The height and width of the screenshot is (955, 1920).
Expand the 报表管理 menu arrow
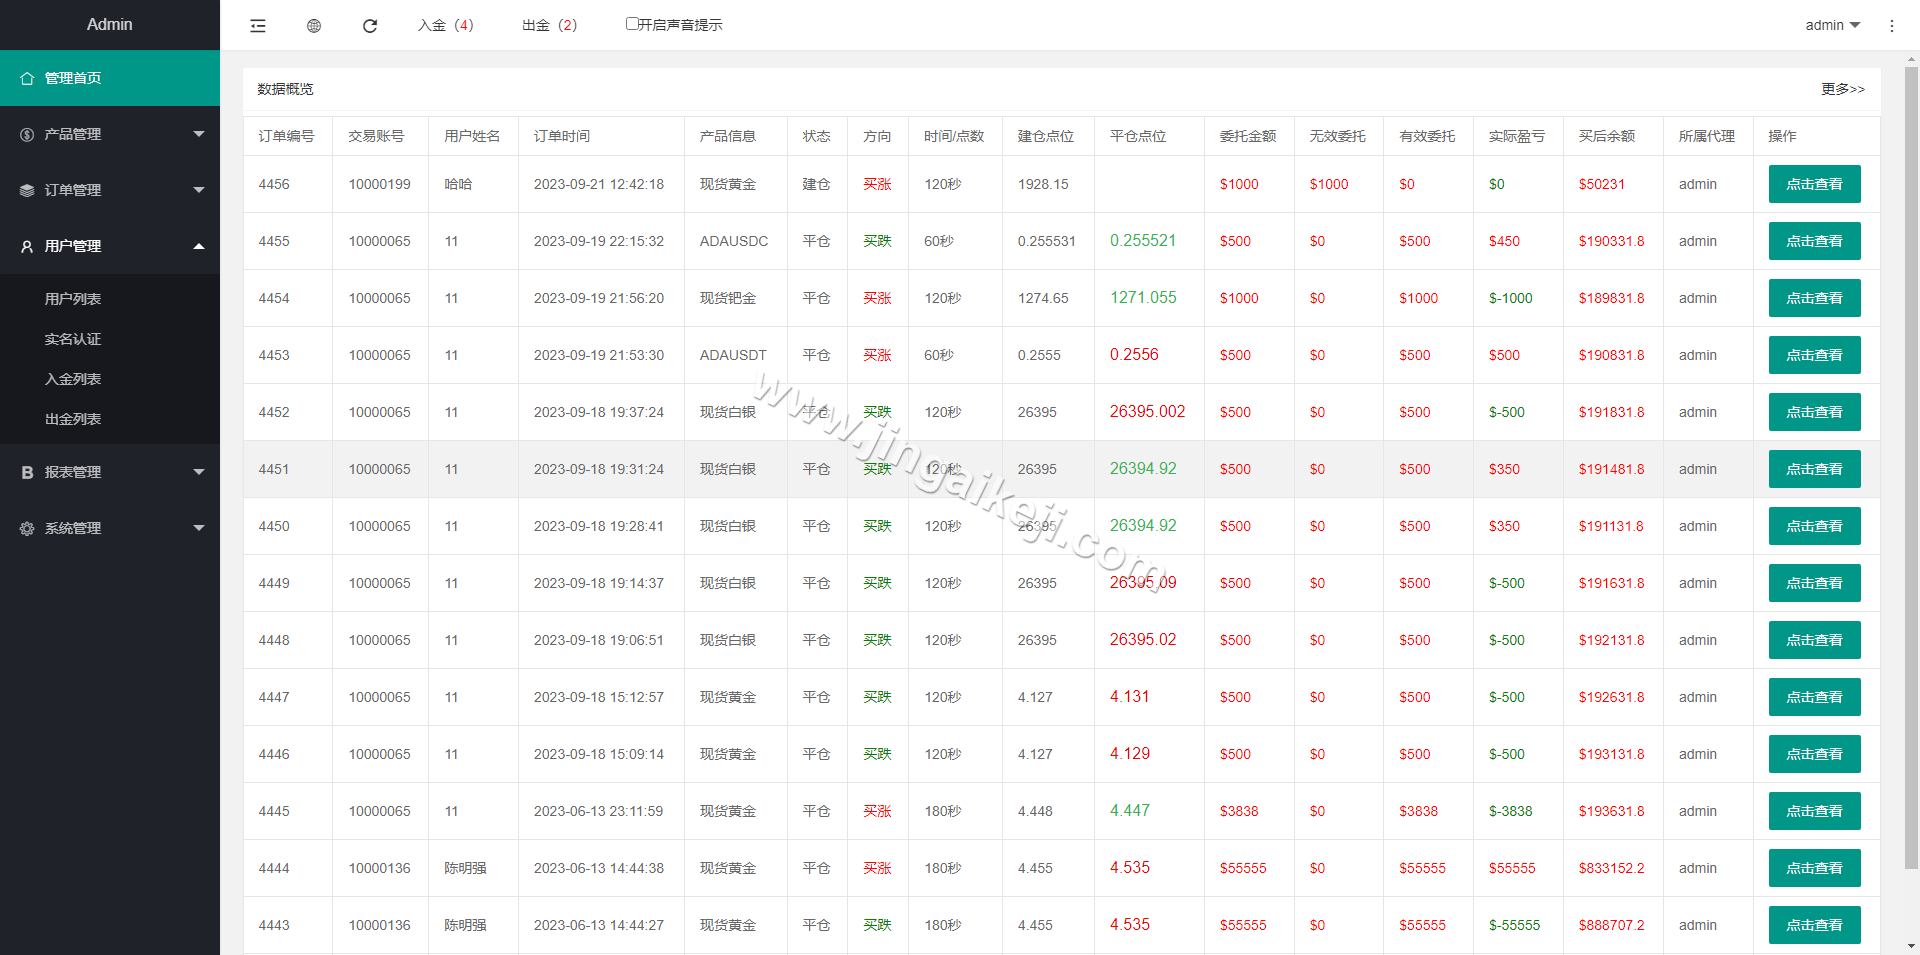click(x=198, y=472)
